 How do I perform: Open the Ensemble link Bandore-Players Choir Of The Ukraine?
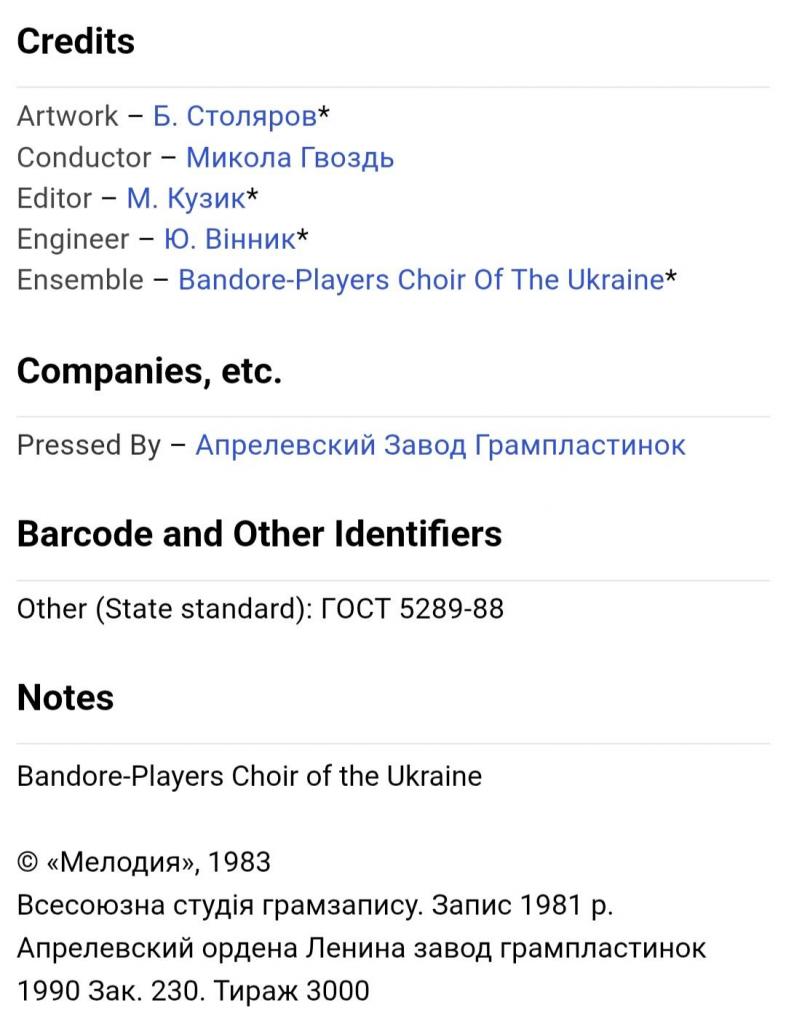click(420, 280)
